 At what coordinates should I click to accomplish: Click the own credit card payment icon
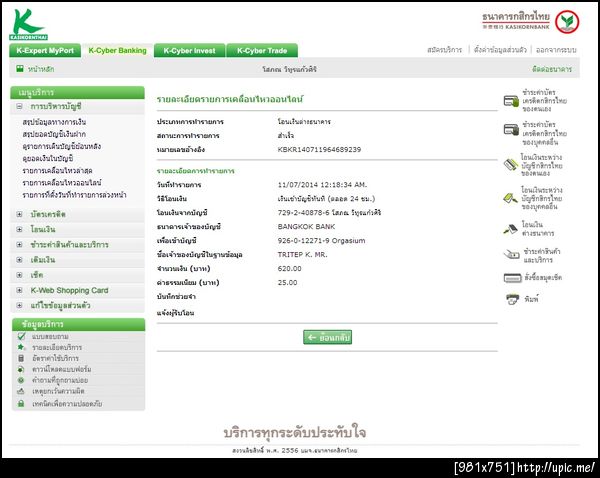[x=511, y=101]
